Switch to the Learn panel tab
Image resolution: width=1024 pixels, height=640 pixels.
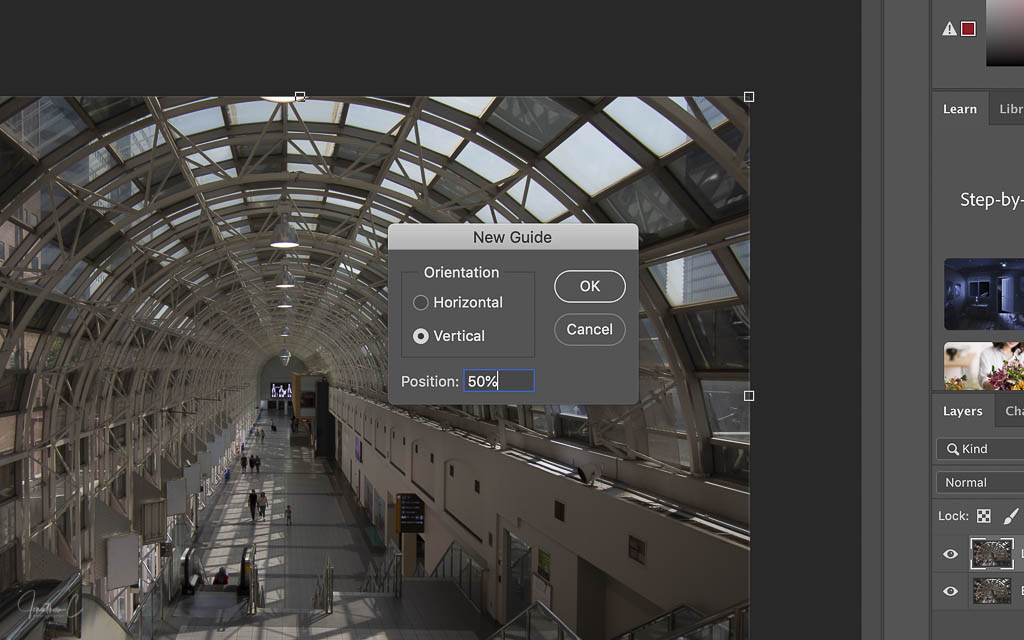pyautogui.click(x=960, y=109)
